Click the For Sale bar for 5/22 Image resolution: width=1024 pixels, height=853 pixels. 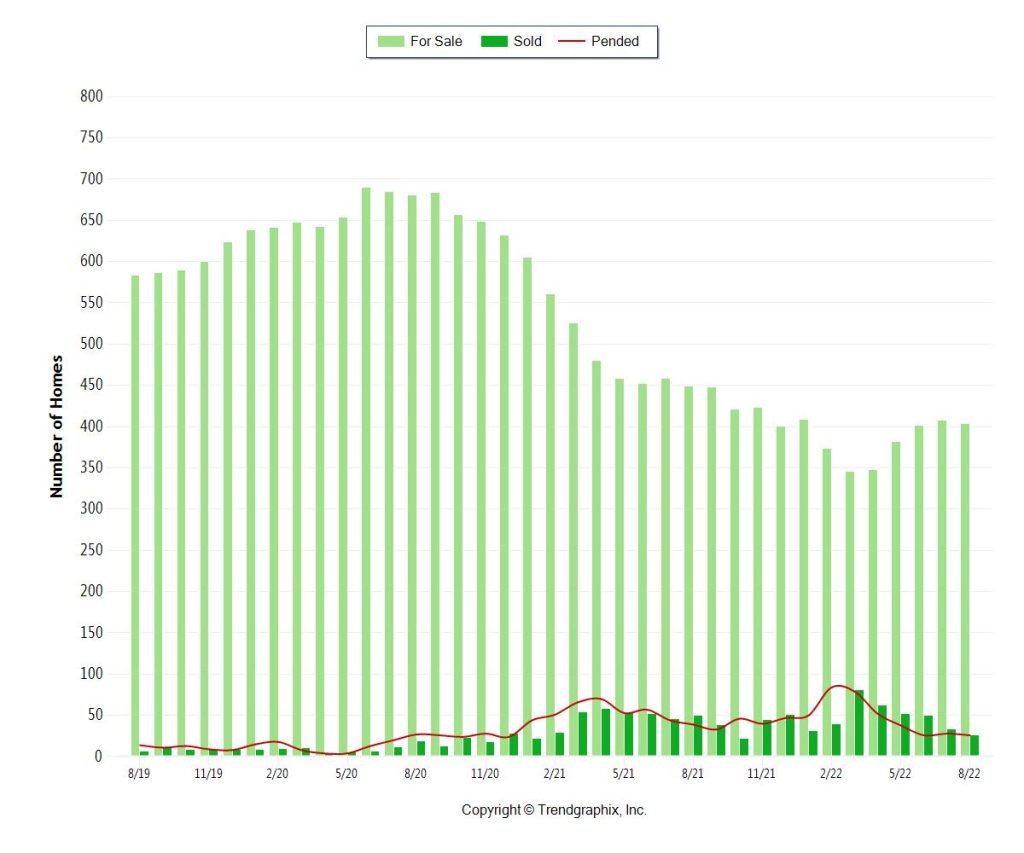896,599
